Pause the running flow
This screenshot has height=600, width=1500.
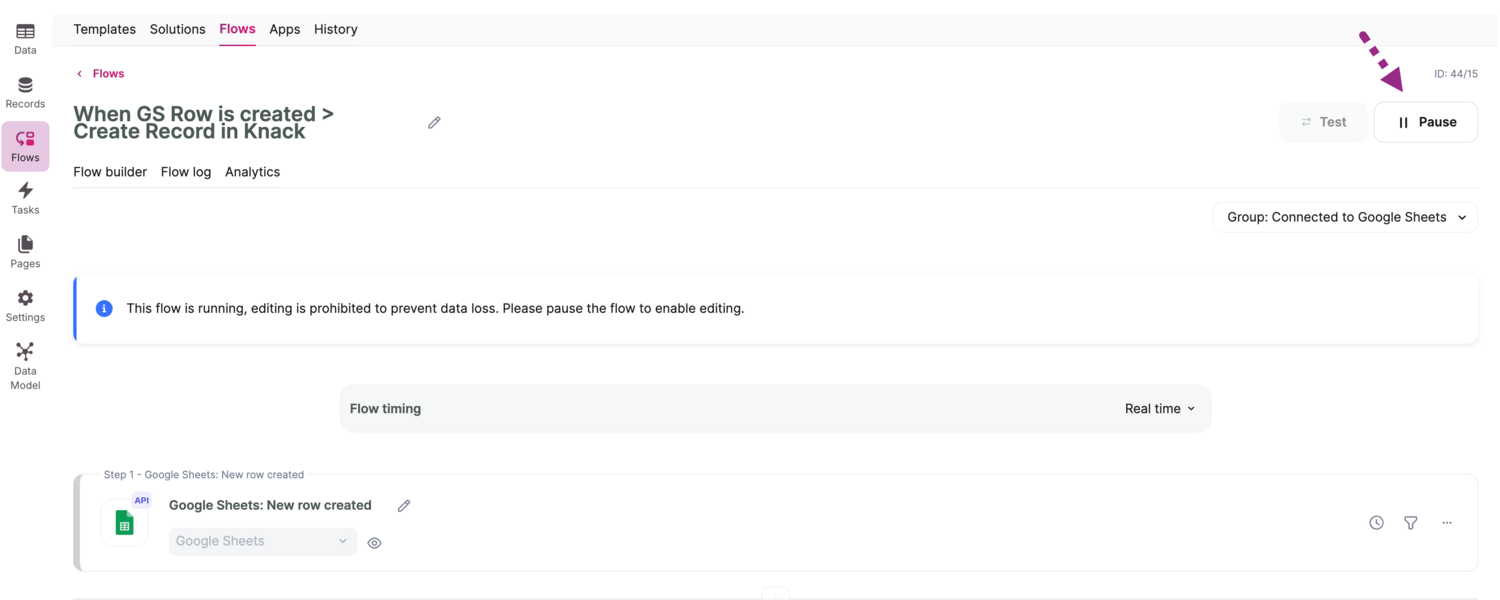pos(1425,122)
